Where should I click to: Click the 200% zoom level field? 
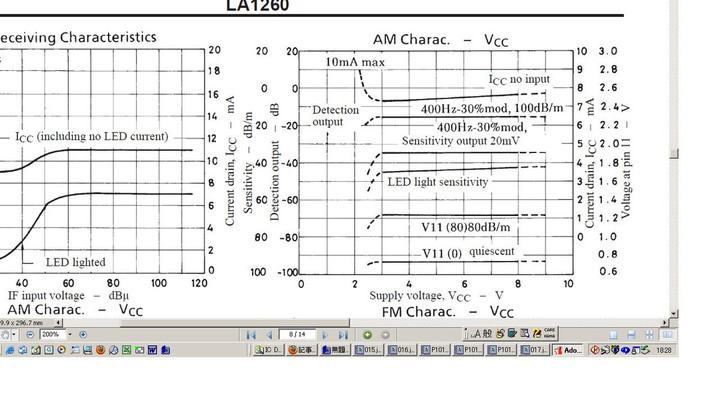pyautogui.click(x=52, y=334)
